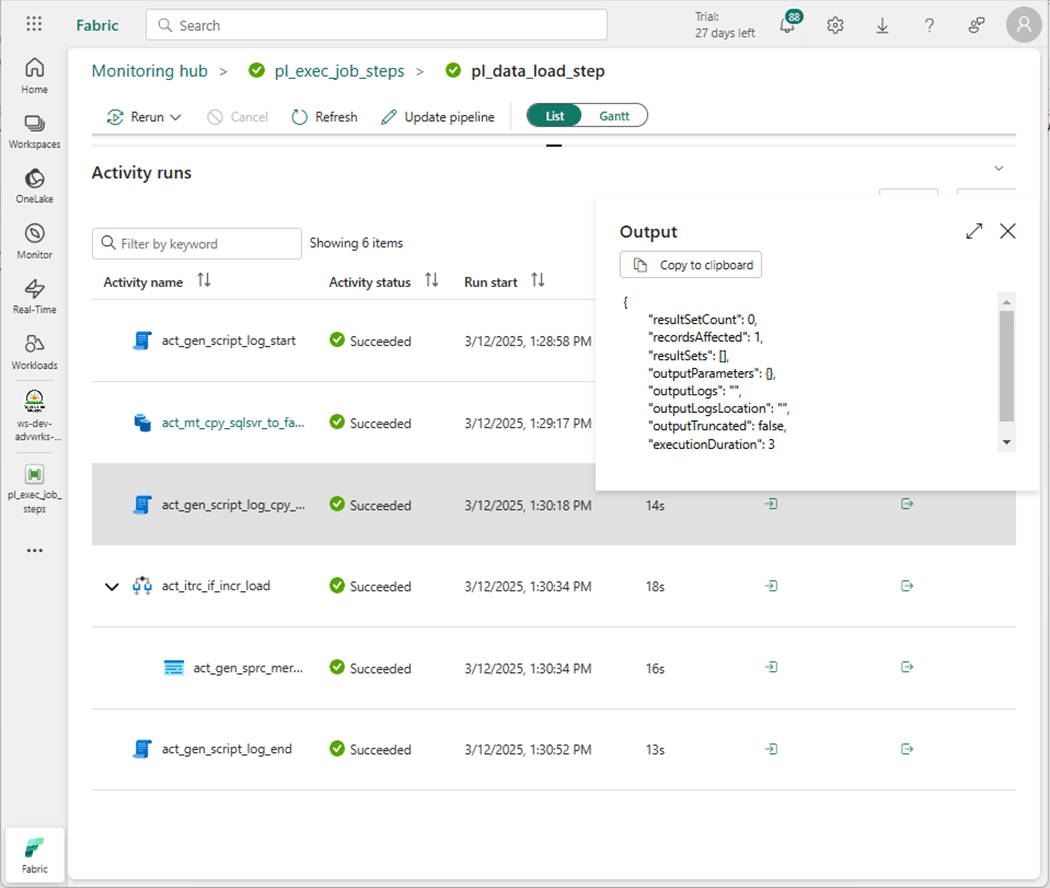Open OneLake from the sidebar
This screenshot has width=1050, height=888.
[34, 185]
